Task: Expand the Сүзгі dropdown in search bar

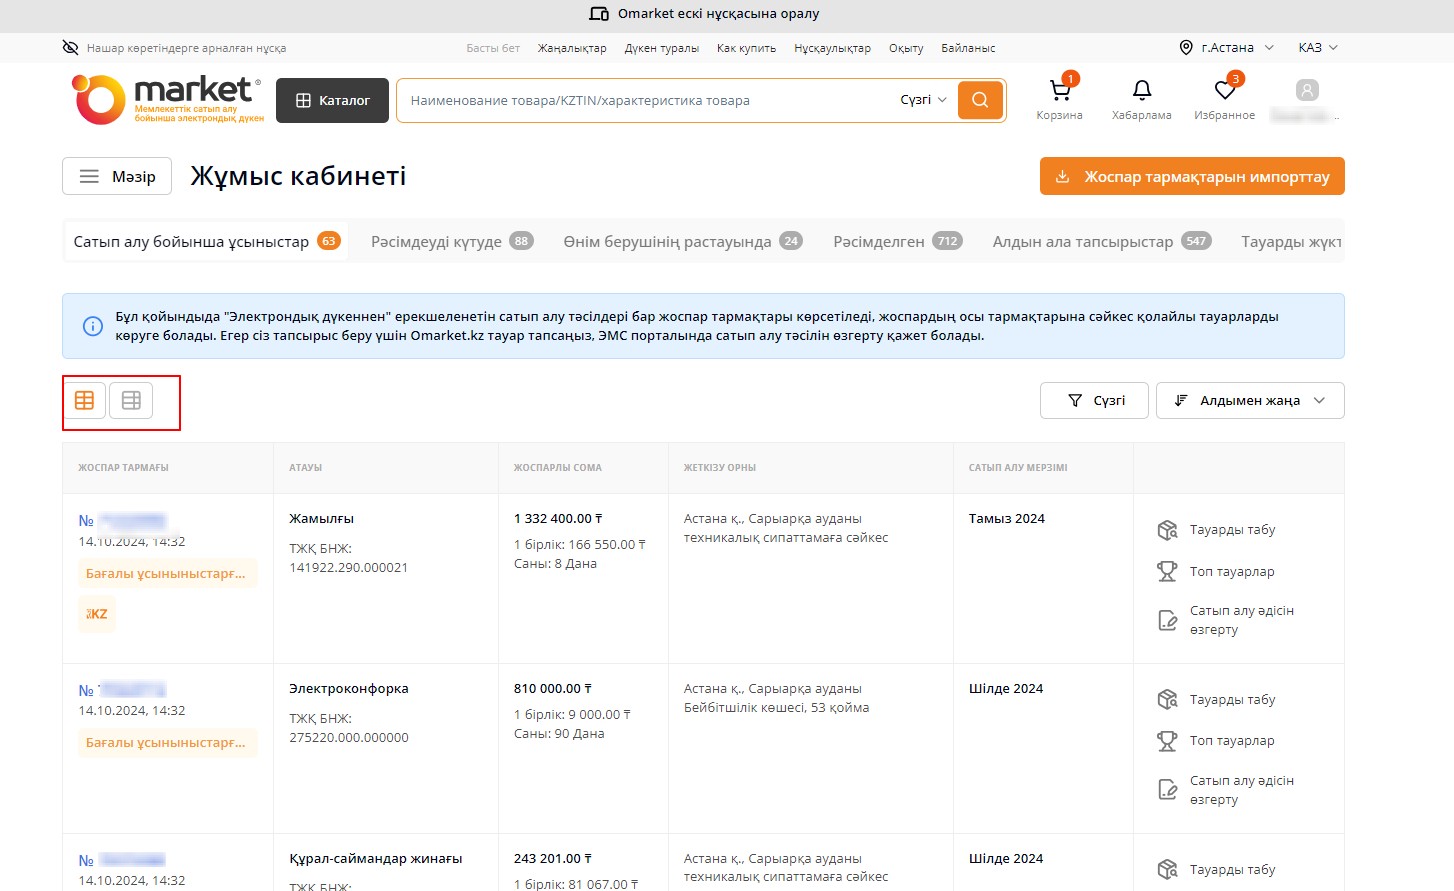Action: point(923,100)
